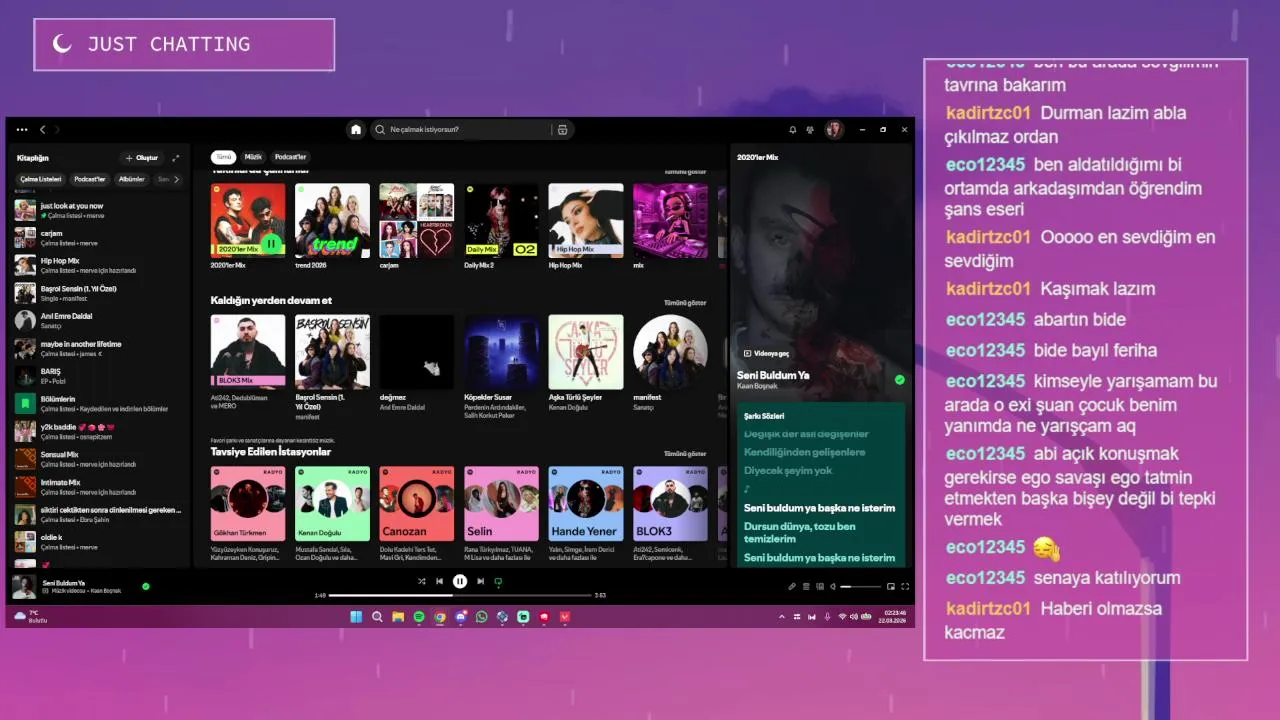1280x720 pixels.
Task: Filter library by Çalma Listeleri
Action: coord(41,179)
